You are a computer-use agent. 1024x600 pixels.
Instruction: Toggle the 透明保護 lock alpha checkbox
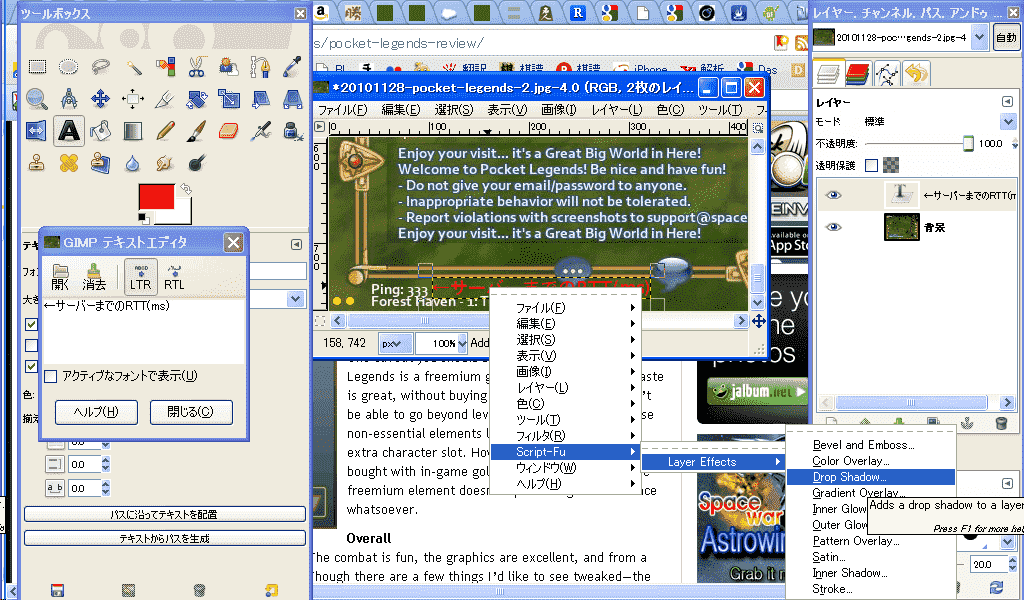coord(871,165)
